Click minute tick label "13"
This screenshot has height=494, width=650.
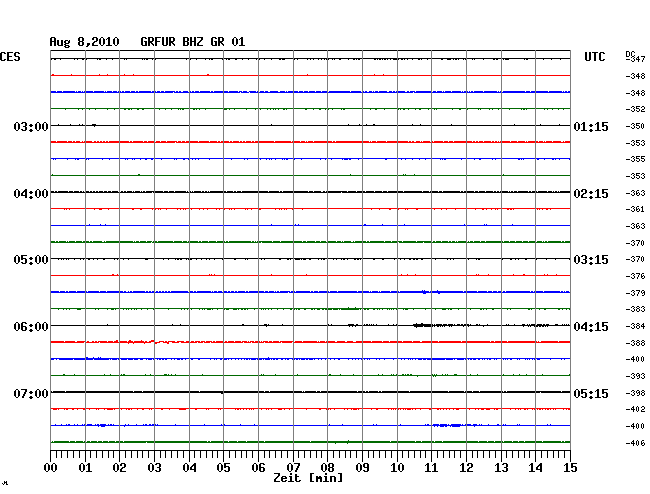tap(501, 468)
